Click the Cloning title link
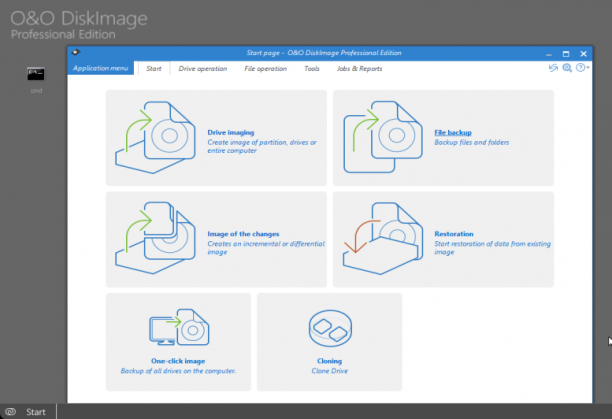The width and height of the screenshot is (612, 419). (x=329, y=361)
